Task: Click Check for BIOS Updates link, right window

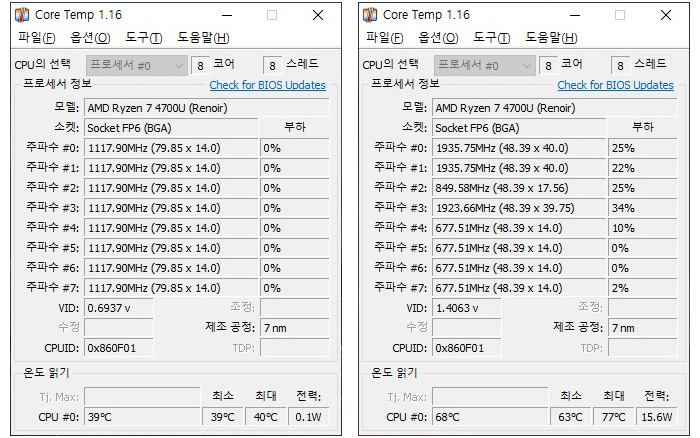Action: (x=615, y=85)
